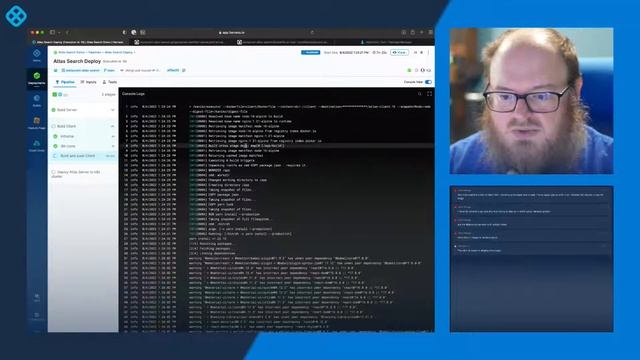The width and height of the screenshot is (640, 360).
Task: Select the first Atlas Search Deploy browser tab
Action: 78,42
